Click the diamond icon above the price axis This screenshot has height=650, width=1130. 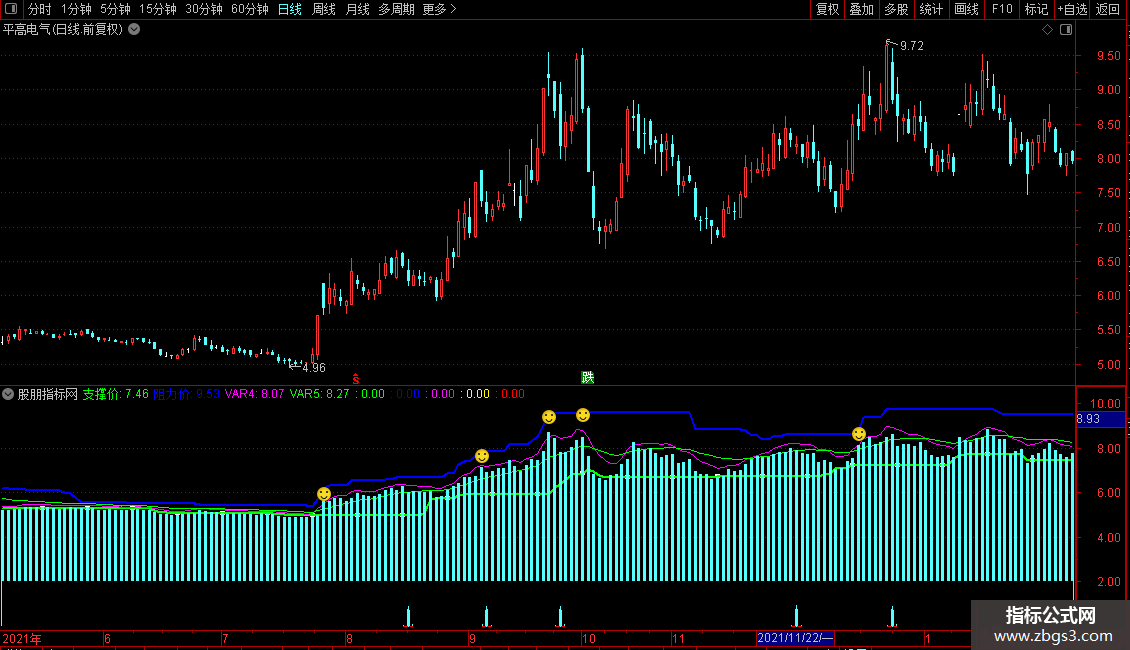pyautogui.click(x=1048, y=30)
